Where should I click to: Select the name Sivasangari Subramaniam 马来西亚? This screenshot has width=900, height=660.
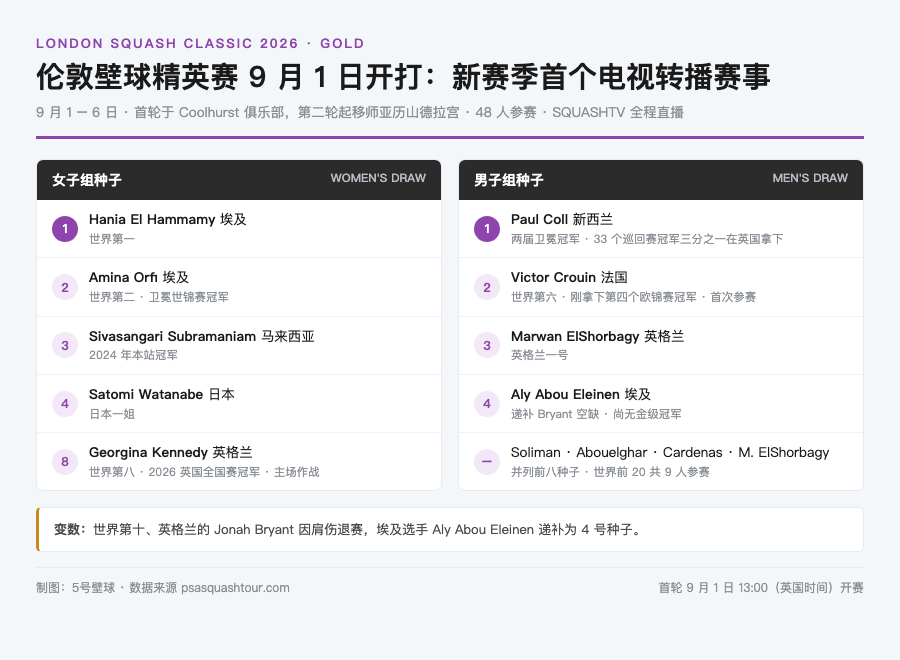(201, 336)
